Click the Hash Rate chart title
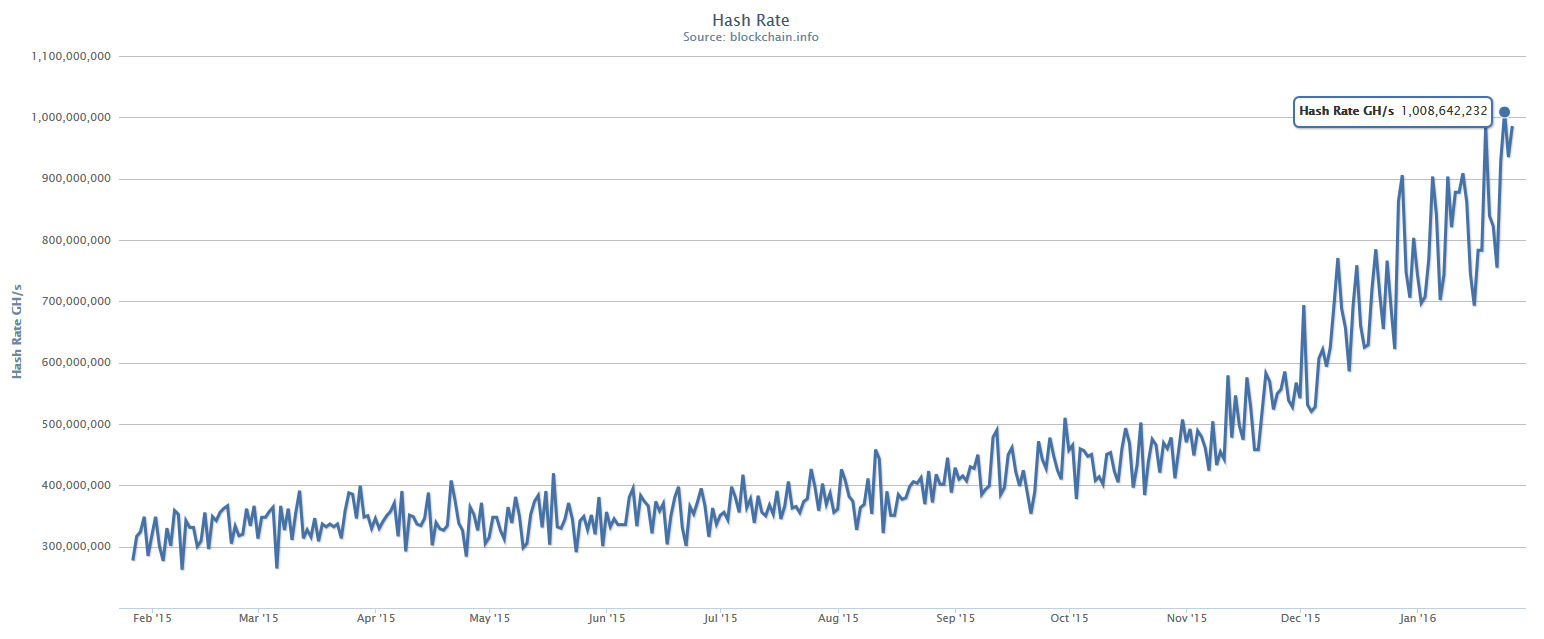The height and width of the screenshot is (639, 1544). coord(750,19)
